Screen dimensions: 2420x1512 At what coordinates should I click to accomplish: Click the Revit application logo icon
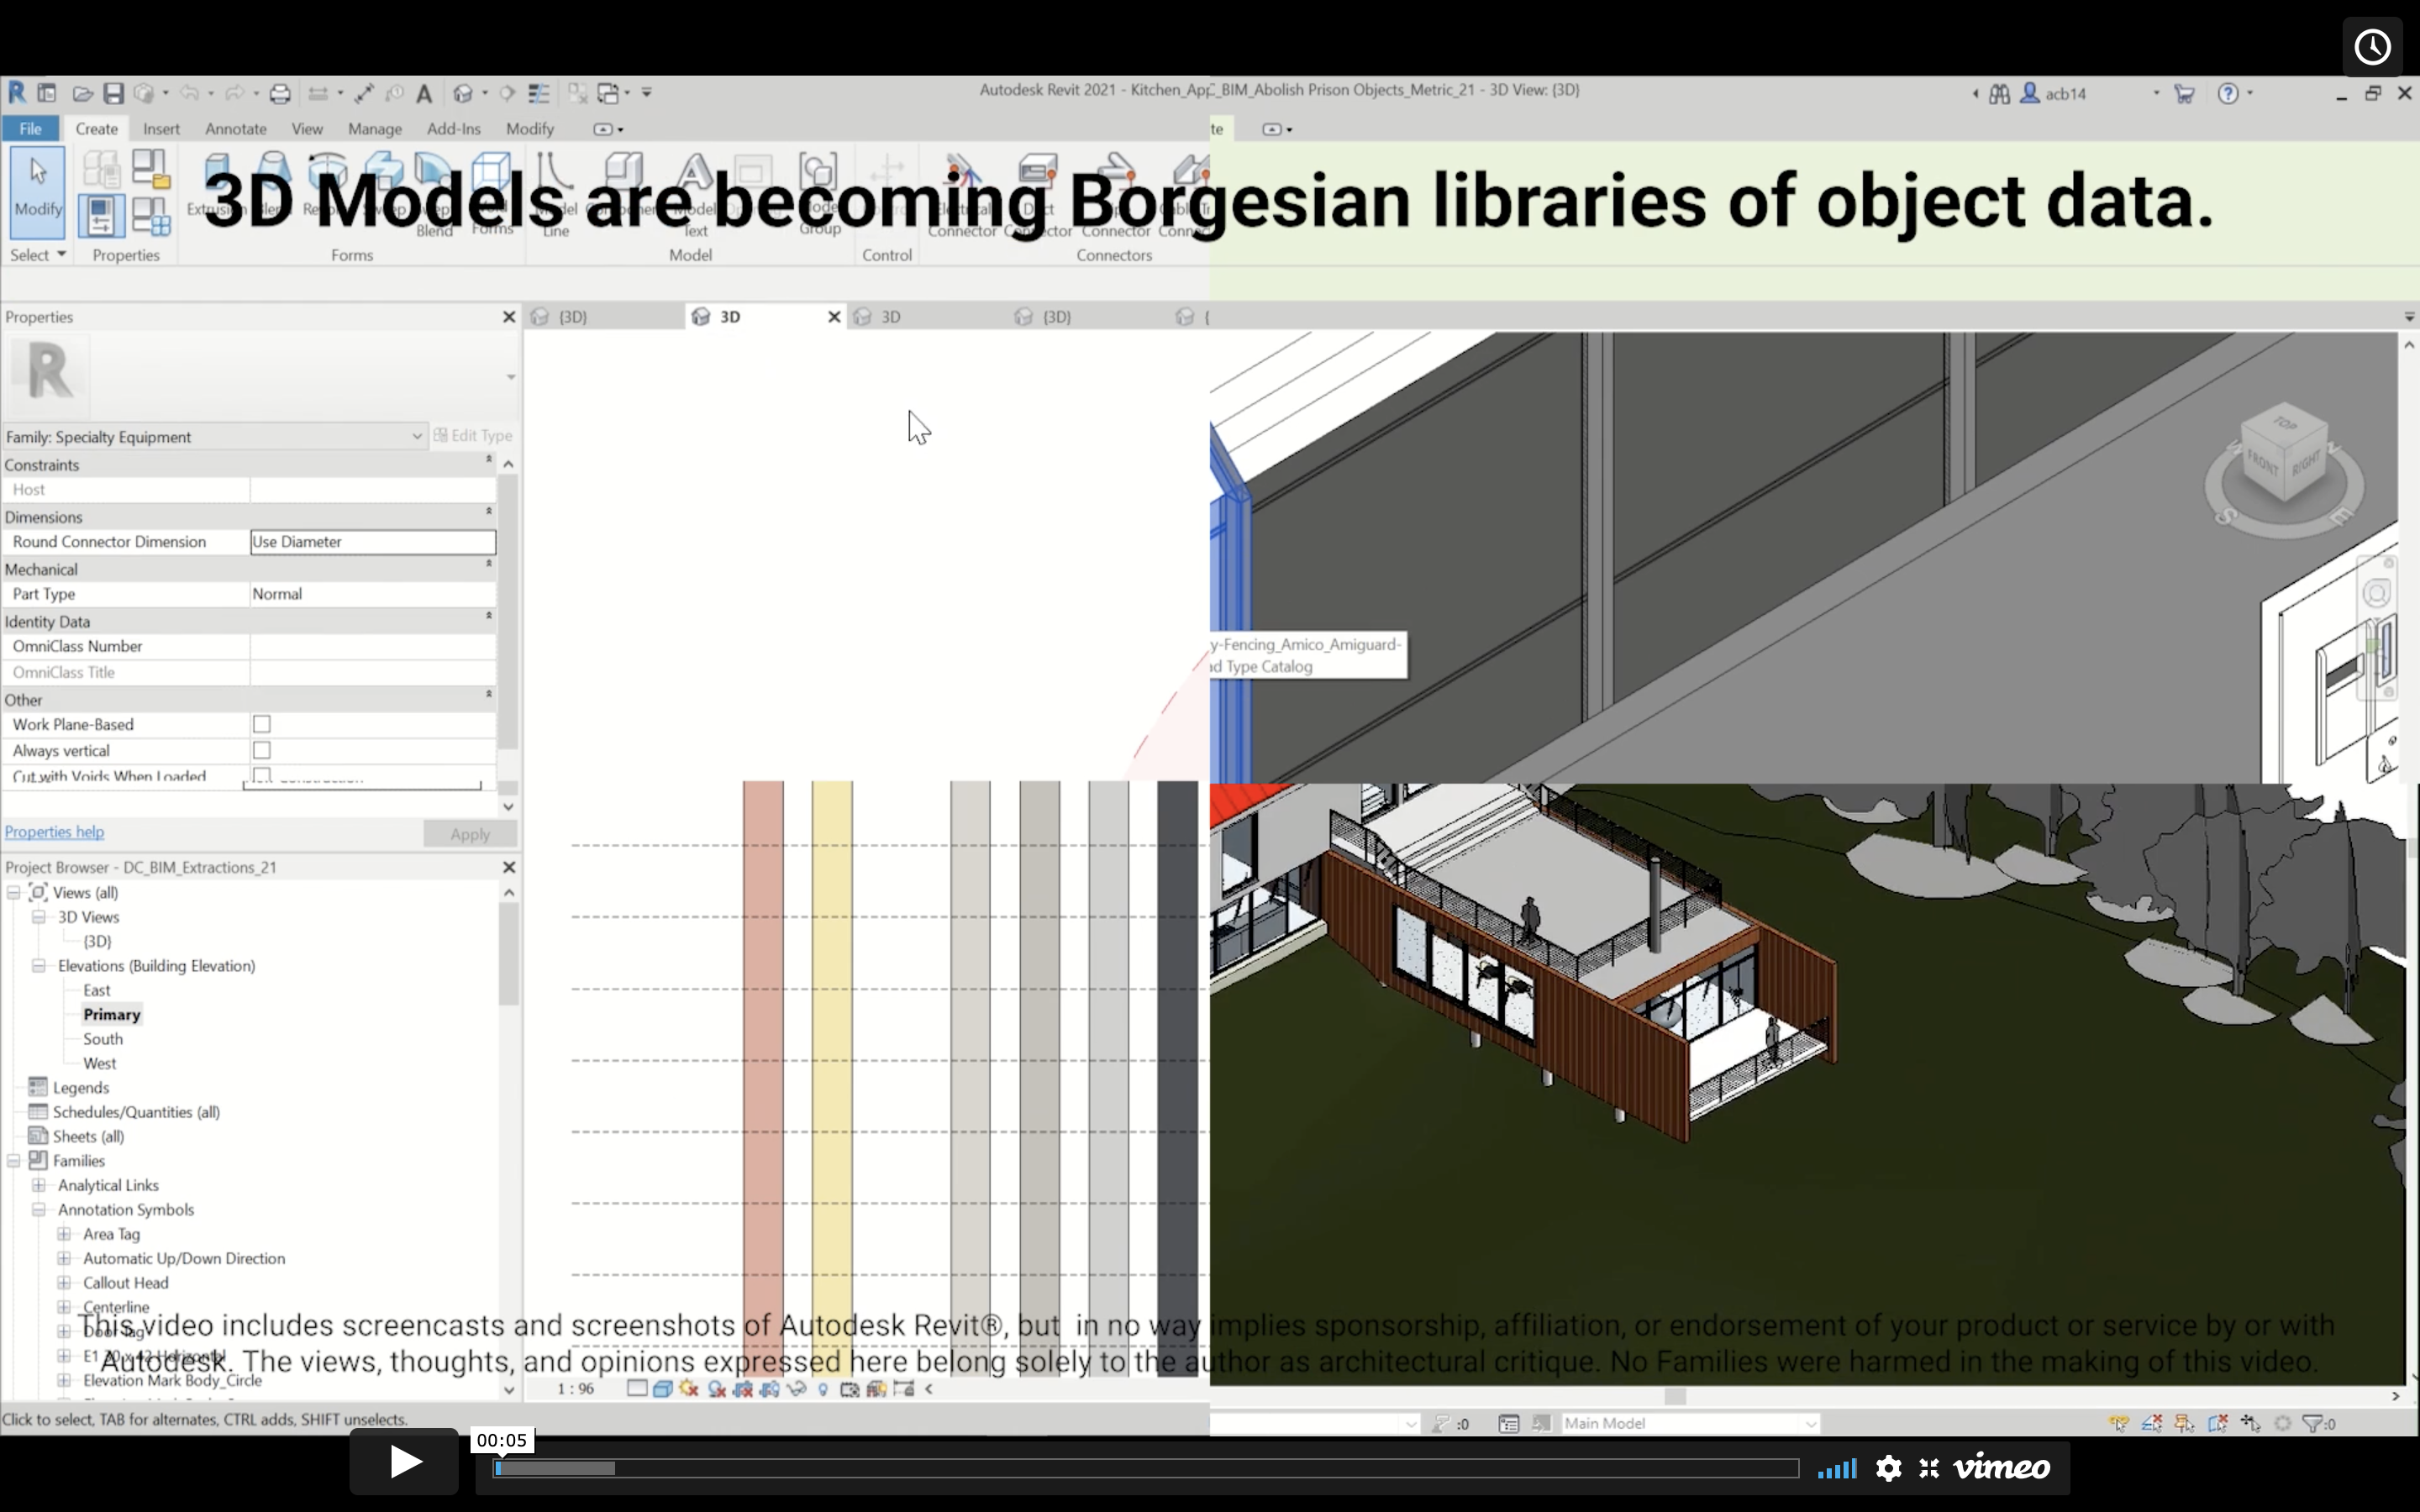coord(17,93)
